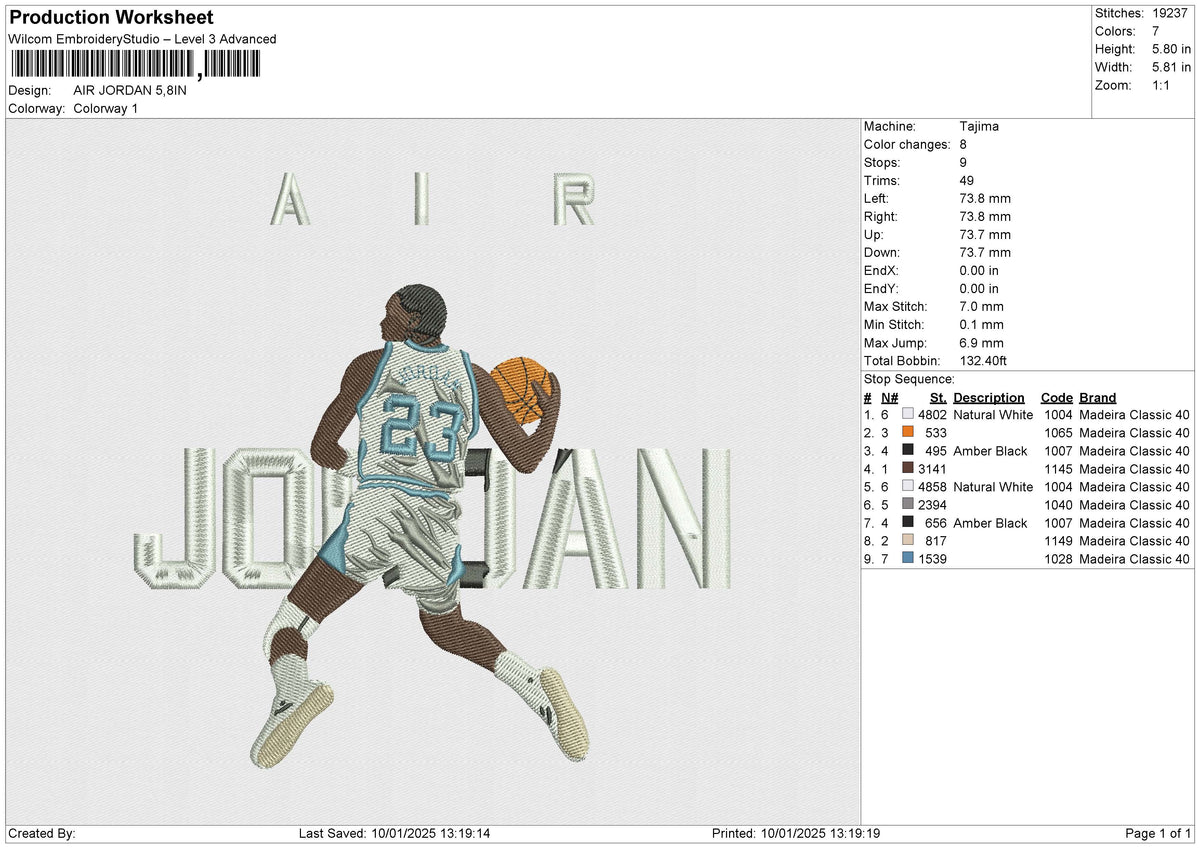Click the Zoom value 1:1
Screen dimensions: 1200x848
(x=1163, y=85)
